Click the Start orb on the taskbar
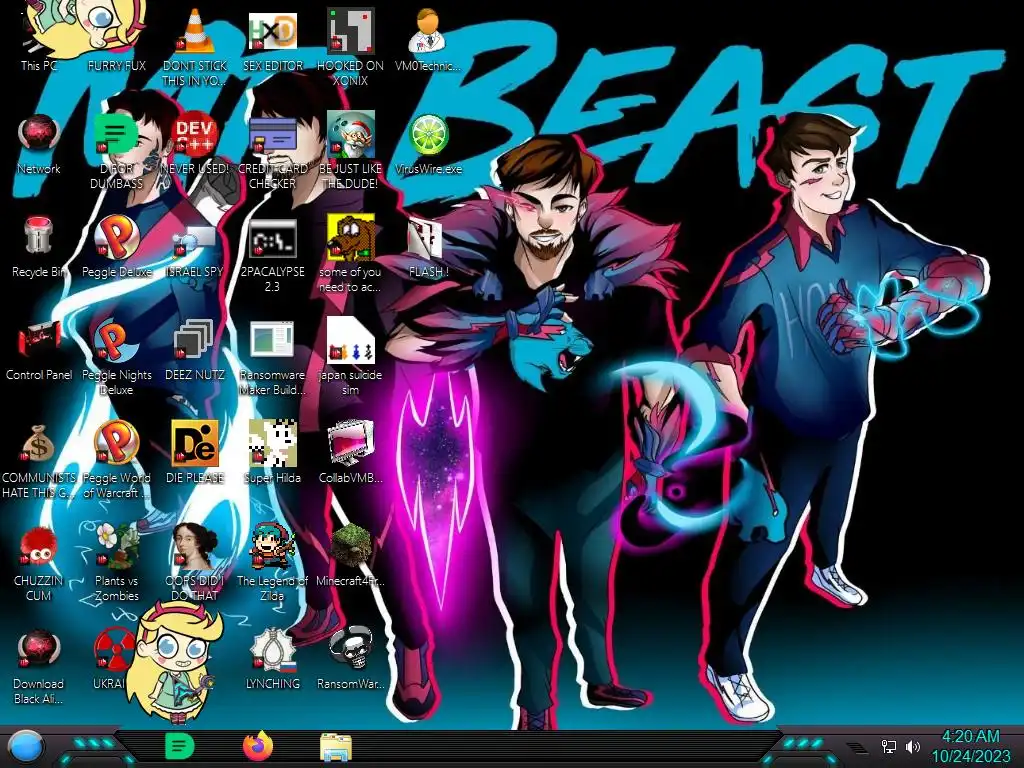1024x768 pixels. coord(26,747)
